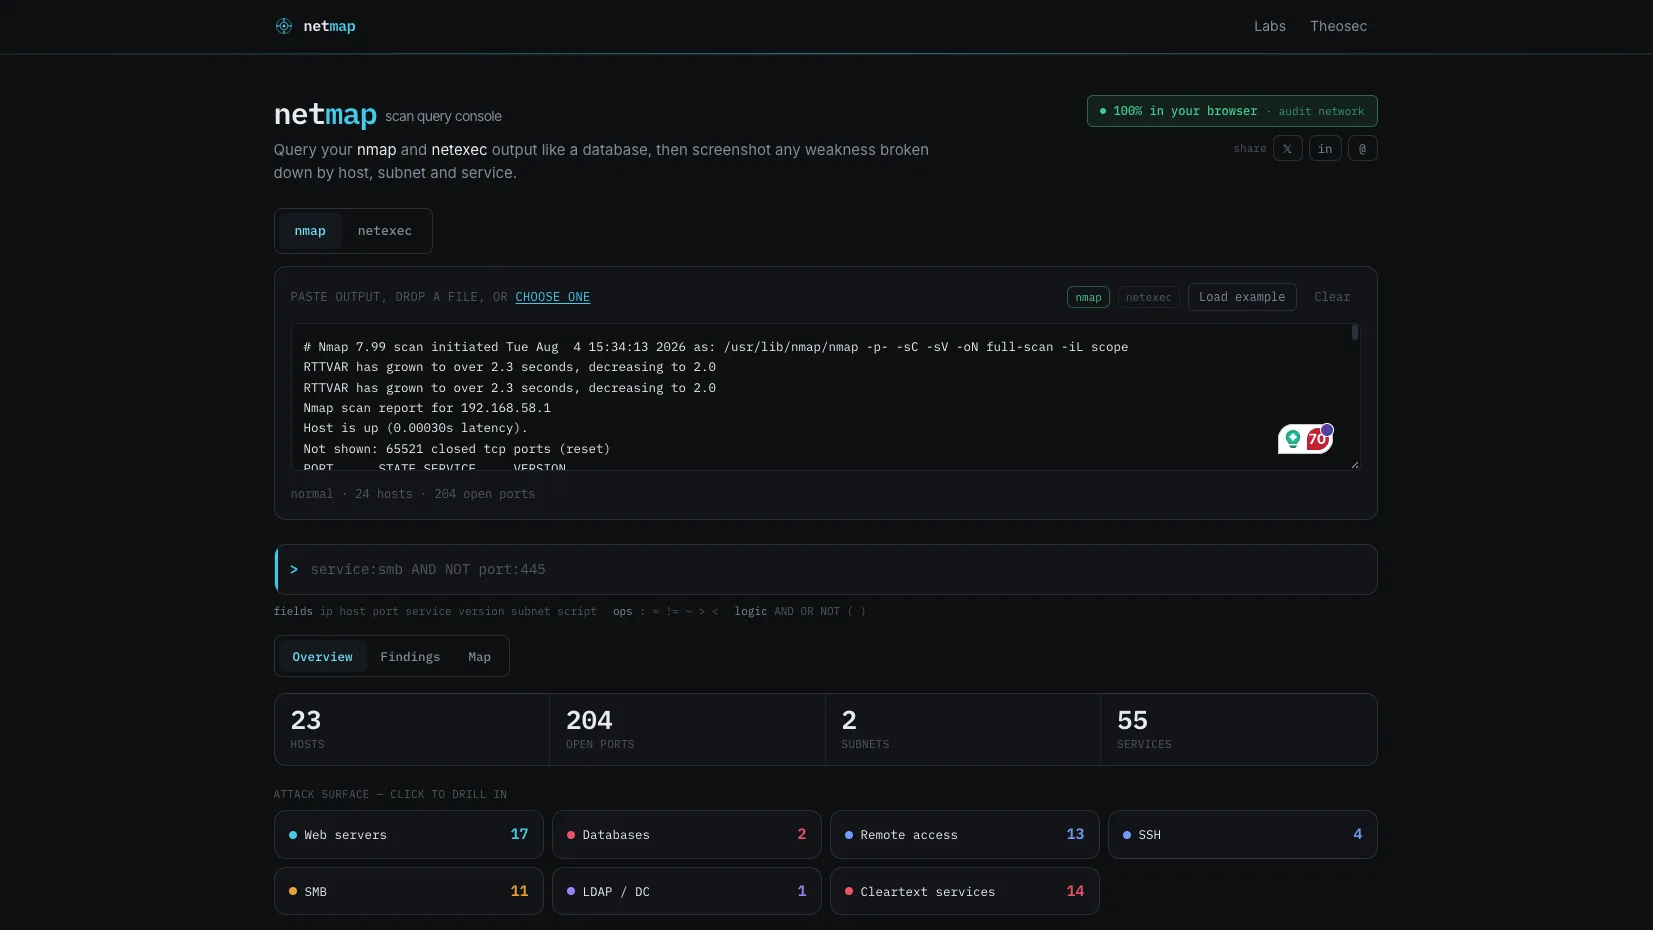This screenshot has height=930, width=1653.
Task: Toggle the small netexec format chip
Action: click(x=1148, y=297)
